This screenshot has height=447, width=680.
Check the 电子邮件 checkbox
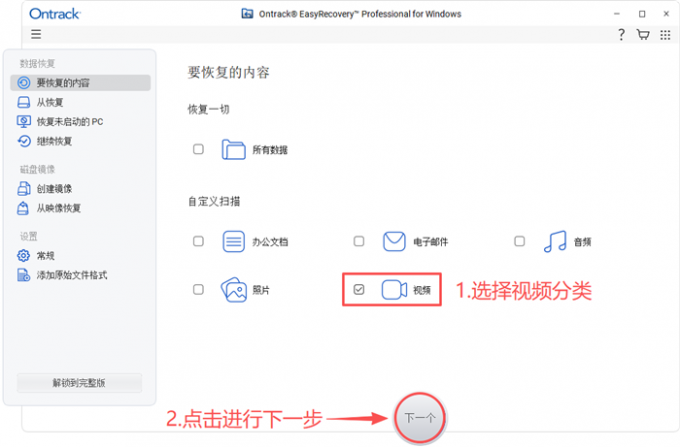[359, 241]
